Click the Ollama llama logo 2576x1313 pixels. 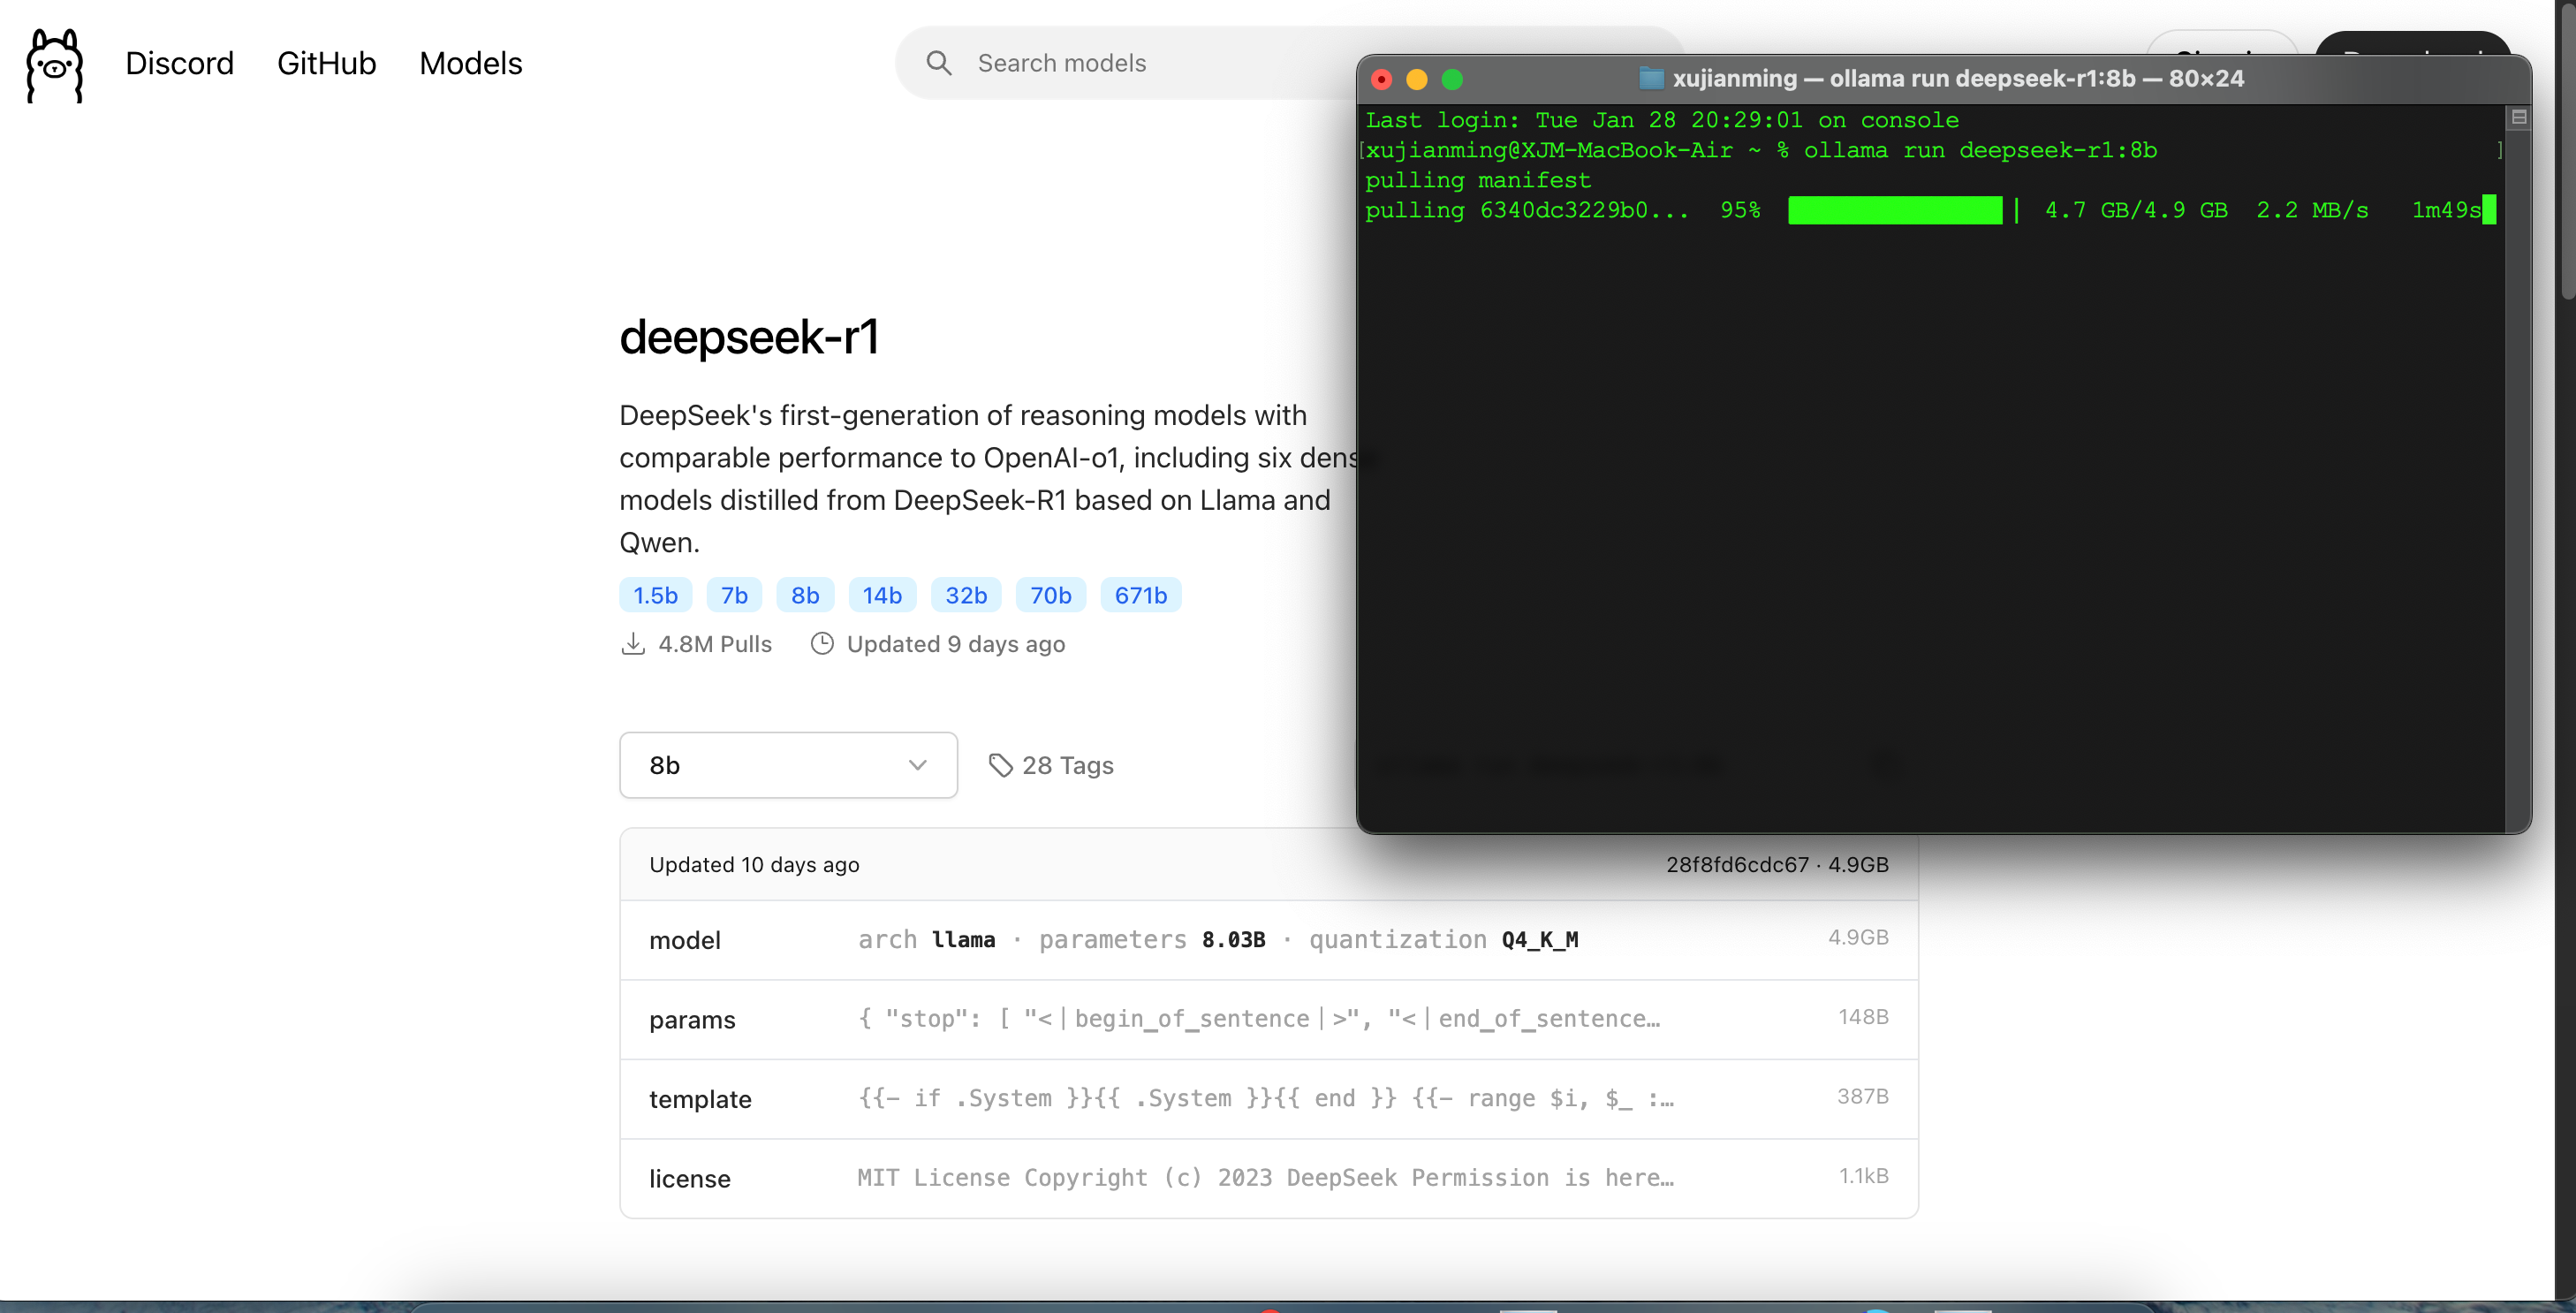[x=54, y=65]
